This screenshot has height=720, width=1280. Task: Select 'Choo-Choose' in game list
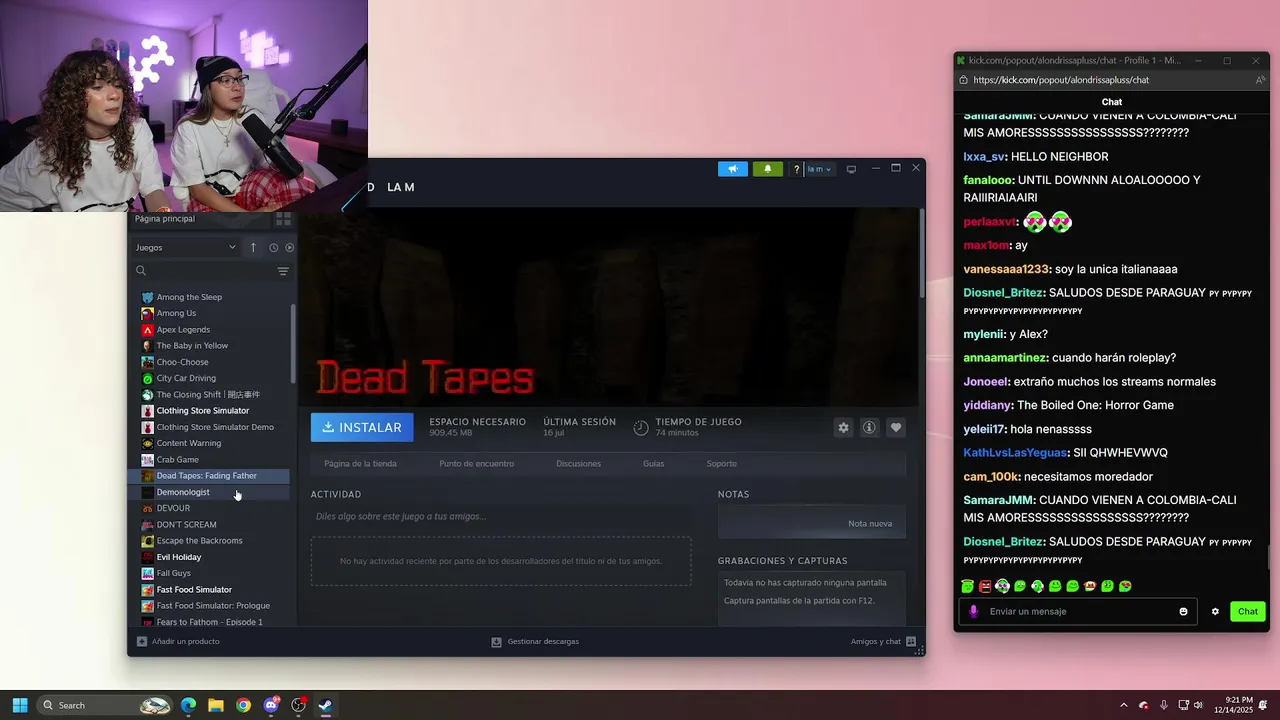coord(182,362)
